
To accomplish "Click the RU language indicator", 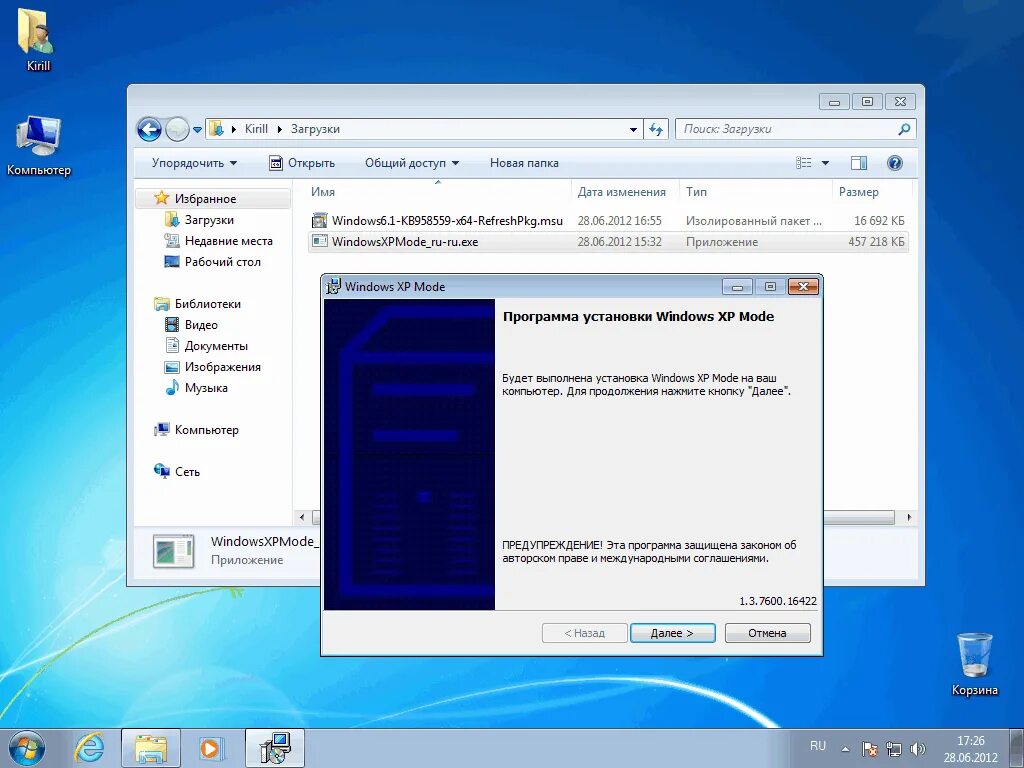I will click(x=818, y=746).
